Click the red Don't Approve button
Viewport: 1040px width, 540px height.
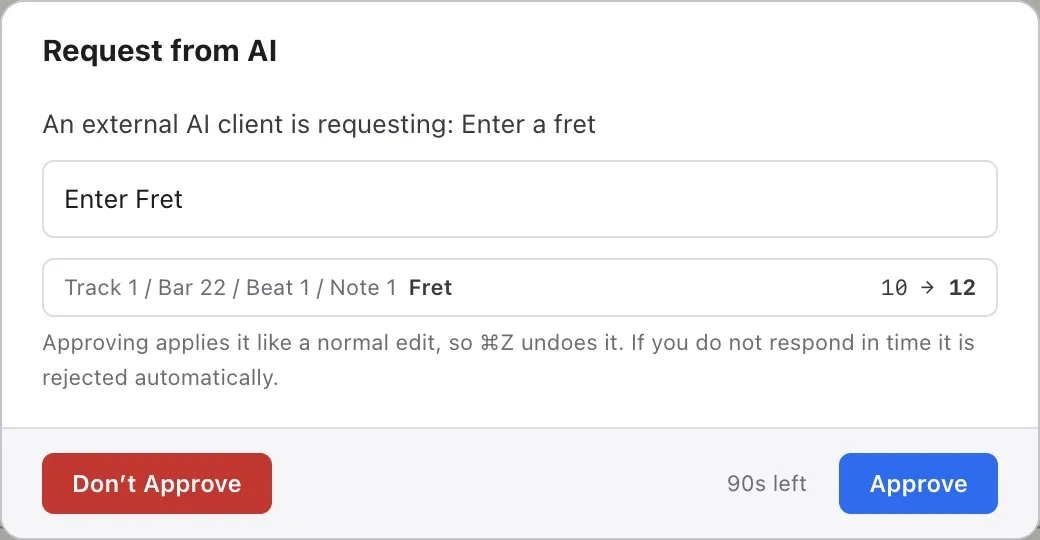[157, 484]
